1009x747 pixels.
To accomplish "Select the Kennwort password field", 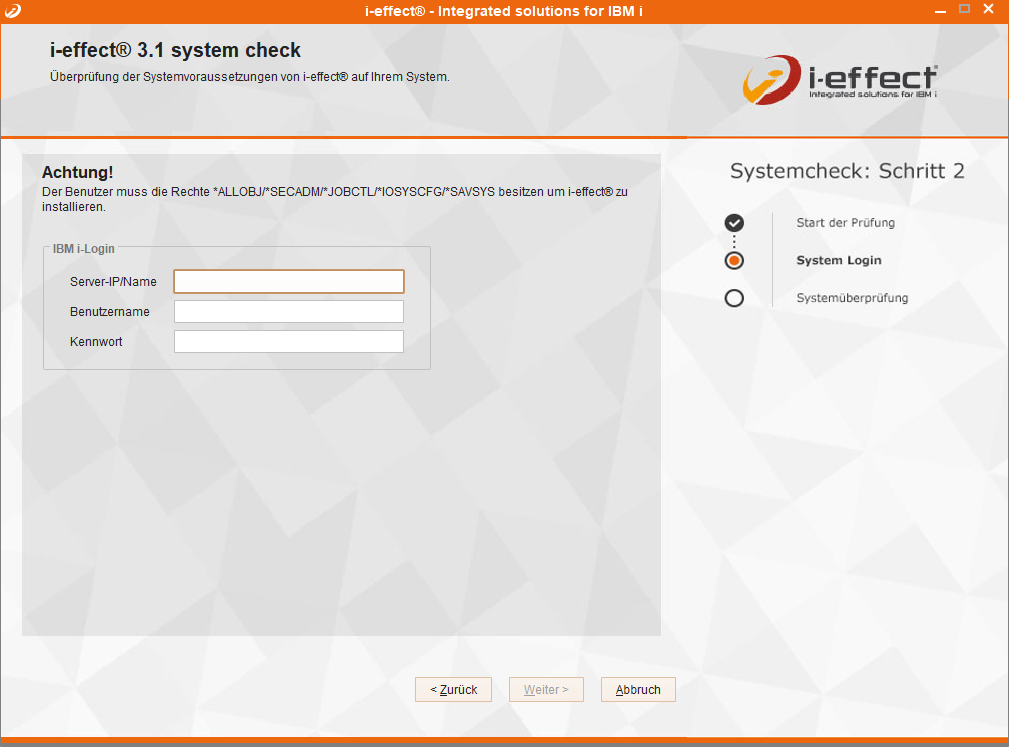I will coord(288,342).
